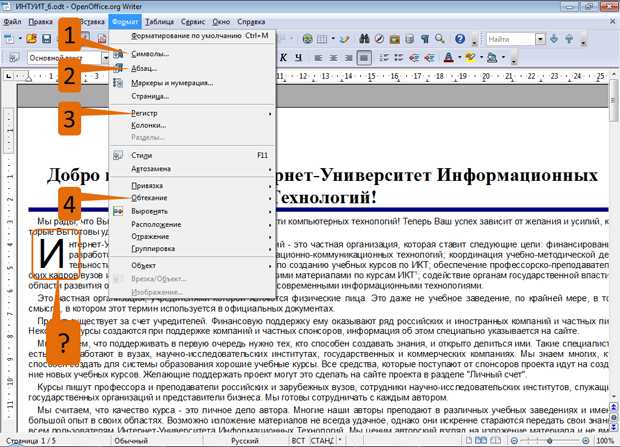Expand the Обтекание submenu
Screen dimensions: 620x447
point(192,198)
